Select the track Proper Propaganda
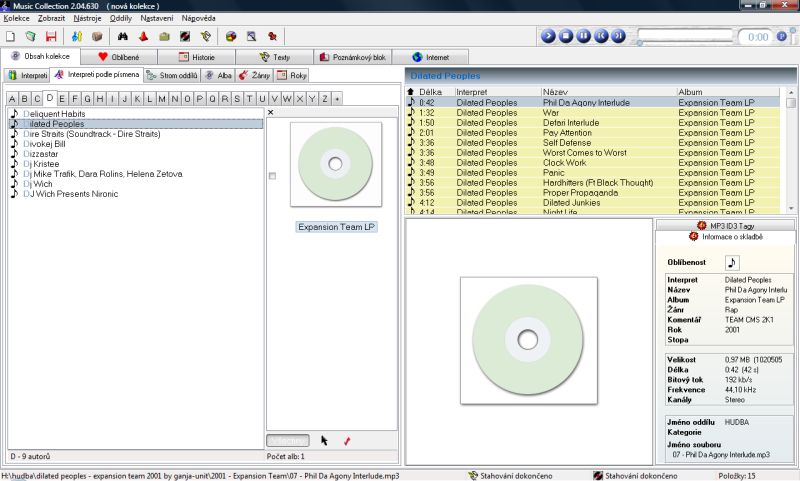The width and height of the screenshot is (800, 481). pos(593,193)
